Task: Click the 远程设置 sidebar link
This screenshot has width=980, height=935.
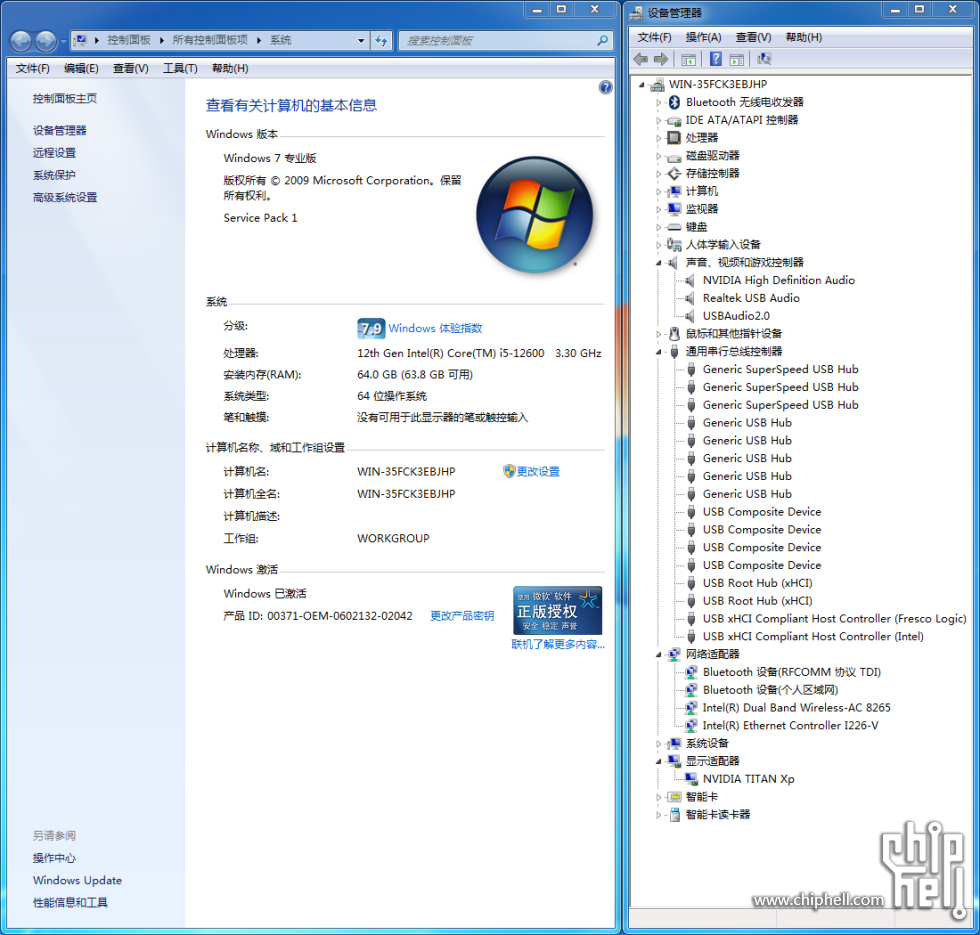Action: coord(54,153)
